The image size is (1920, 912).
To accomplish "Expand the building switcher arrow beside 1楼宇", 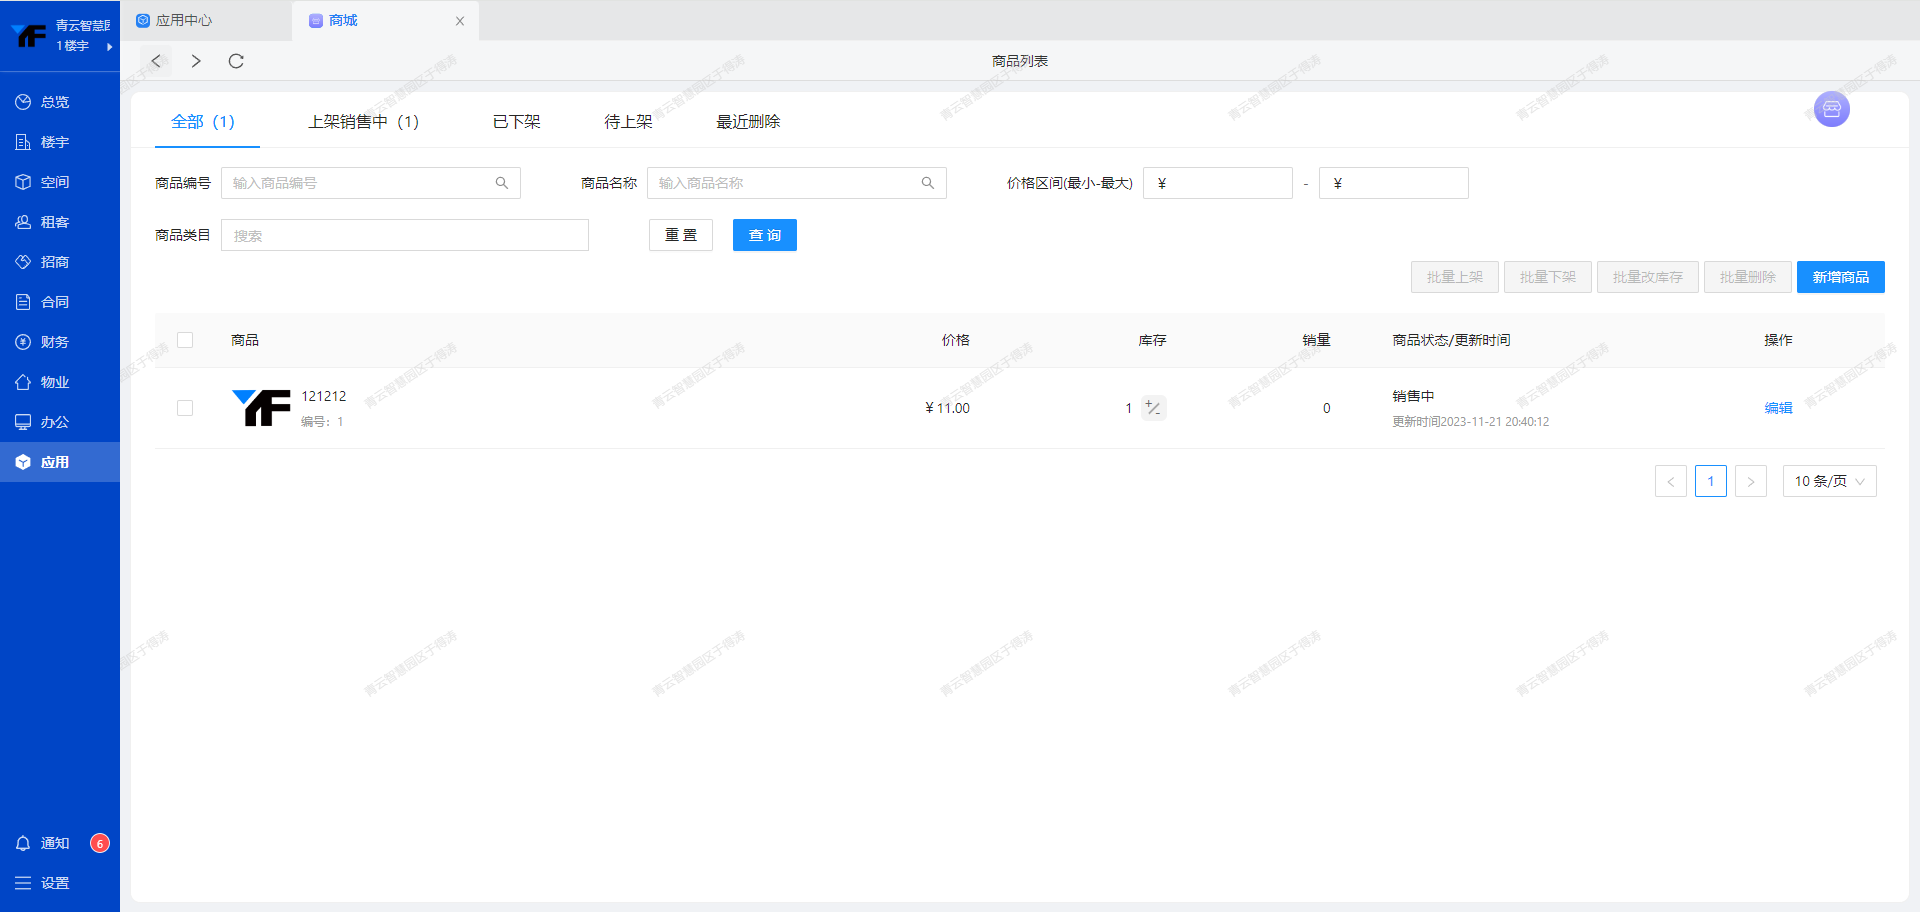I will pos(109,46).
